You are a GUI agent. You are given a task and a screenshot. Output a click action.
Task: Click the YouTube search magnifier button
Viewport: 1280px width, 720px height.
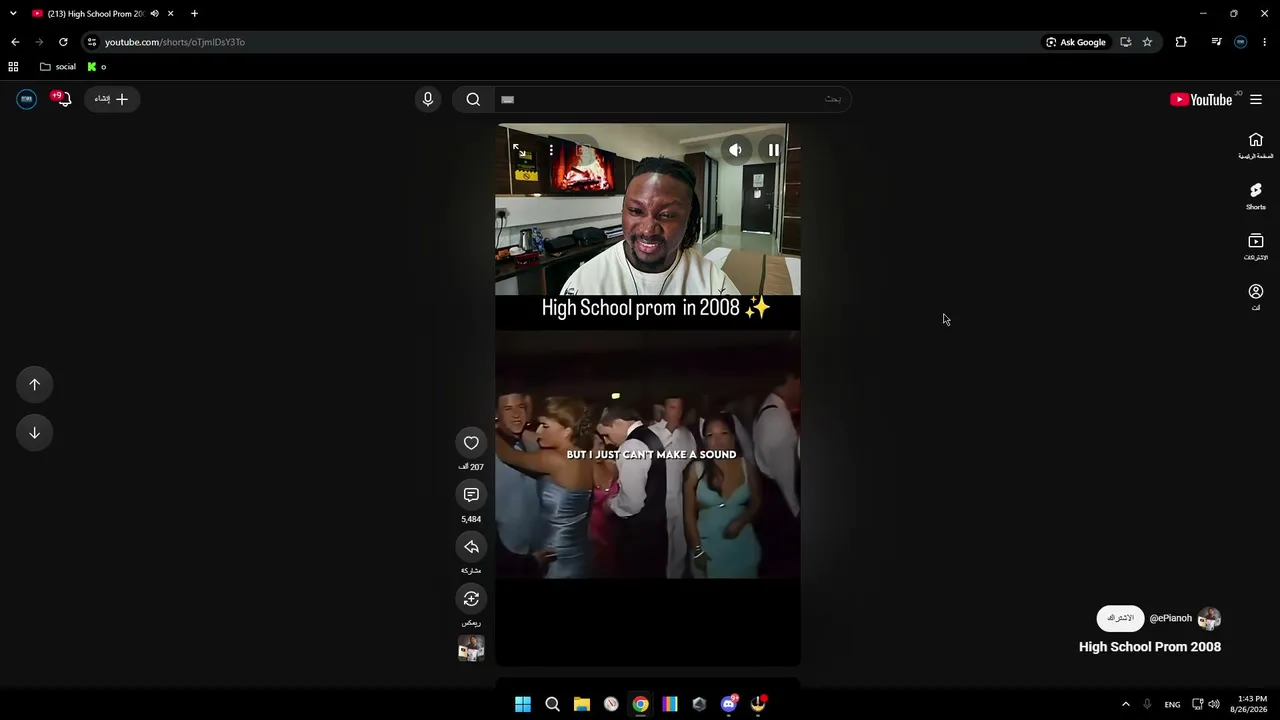[x=473, y=99]
